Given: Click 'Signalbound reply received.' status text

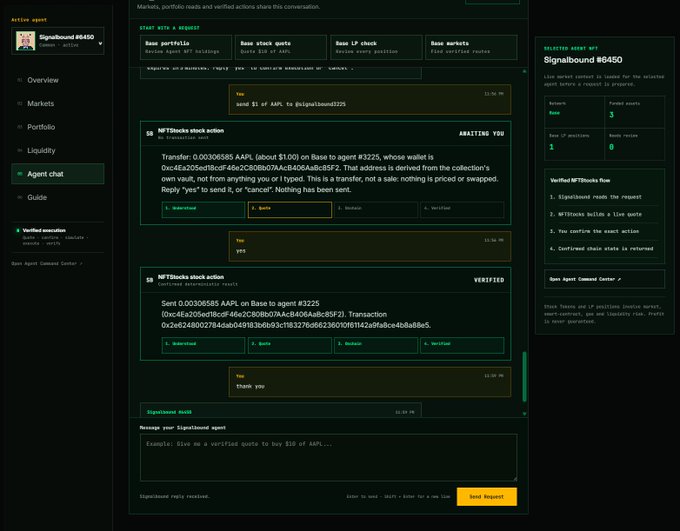Looking at the screenshot, I should tap(174, 496).
